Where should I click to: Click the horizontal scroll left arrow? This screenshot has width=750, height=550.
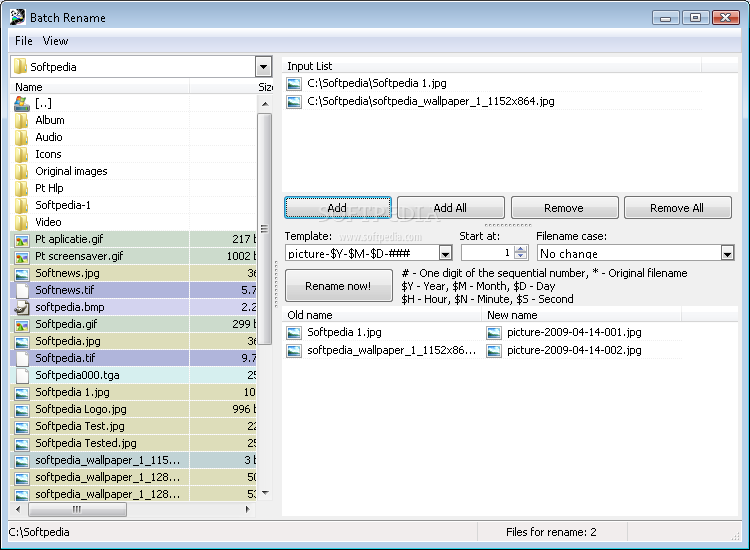(x=18, y=509)
